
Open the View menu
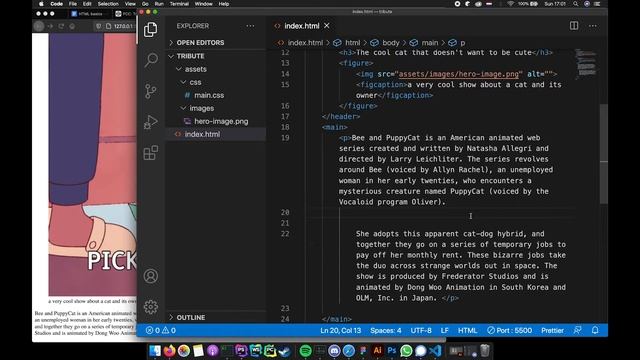pyautogui.click(x=130, y=4)
